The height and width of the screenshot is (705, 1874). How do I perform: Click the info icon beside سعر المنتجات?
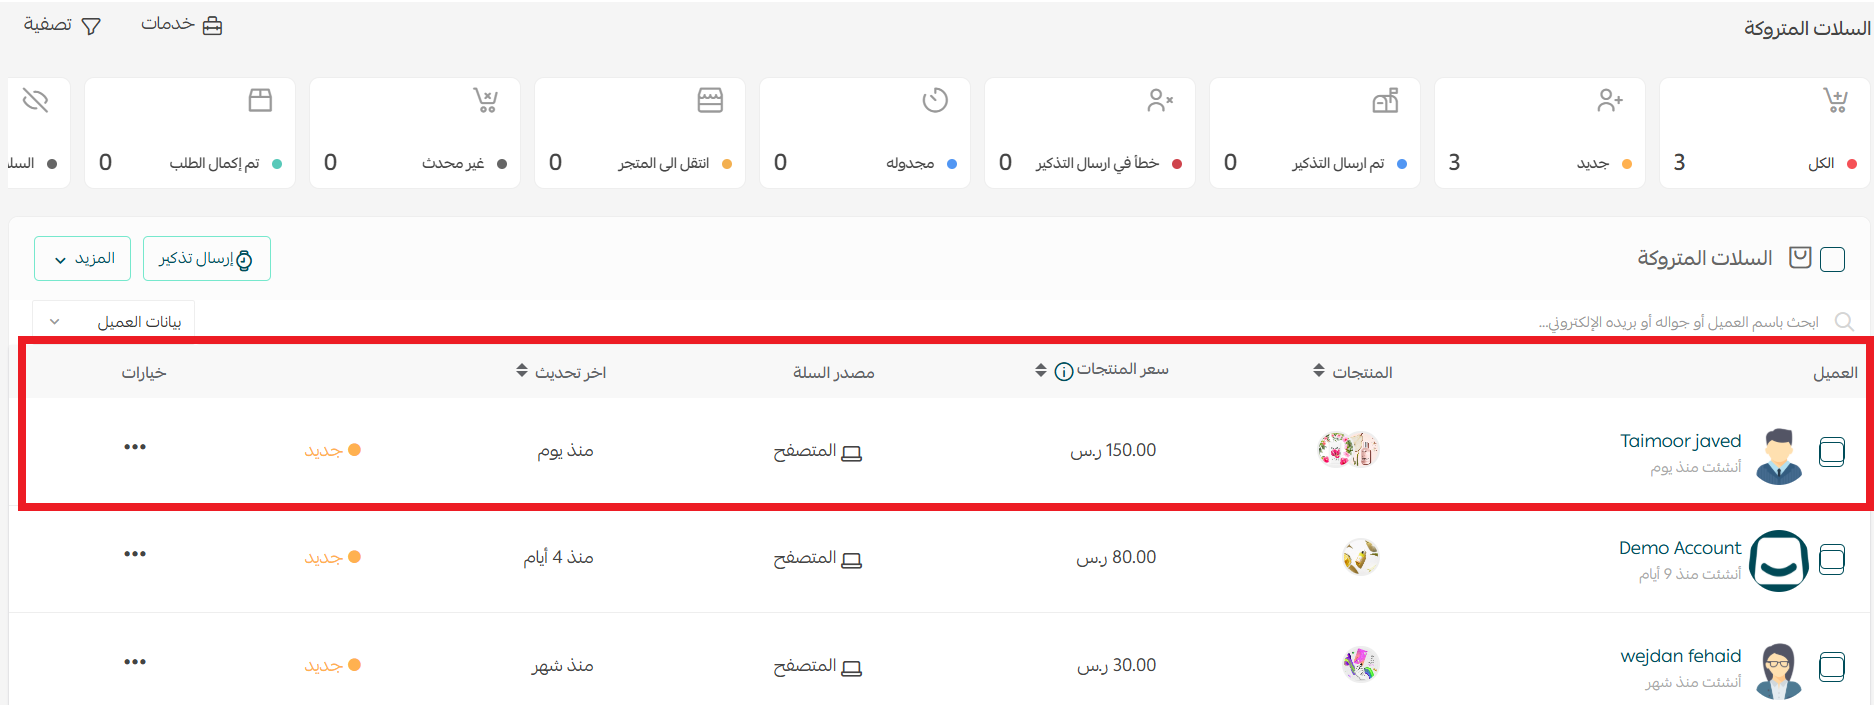[1064, 372]
